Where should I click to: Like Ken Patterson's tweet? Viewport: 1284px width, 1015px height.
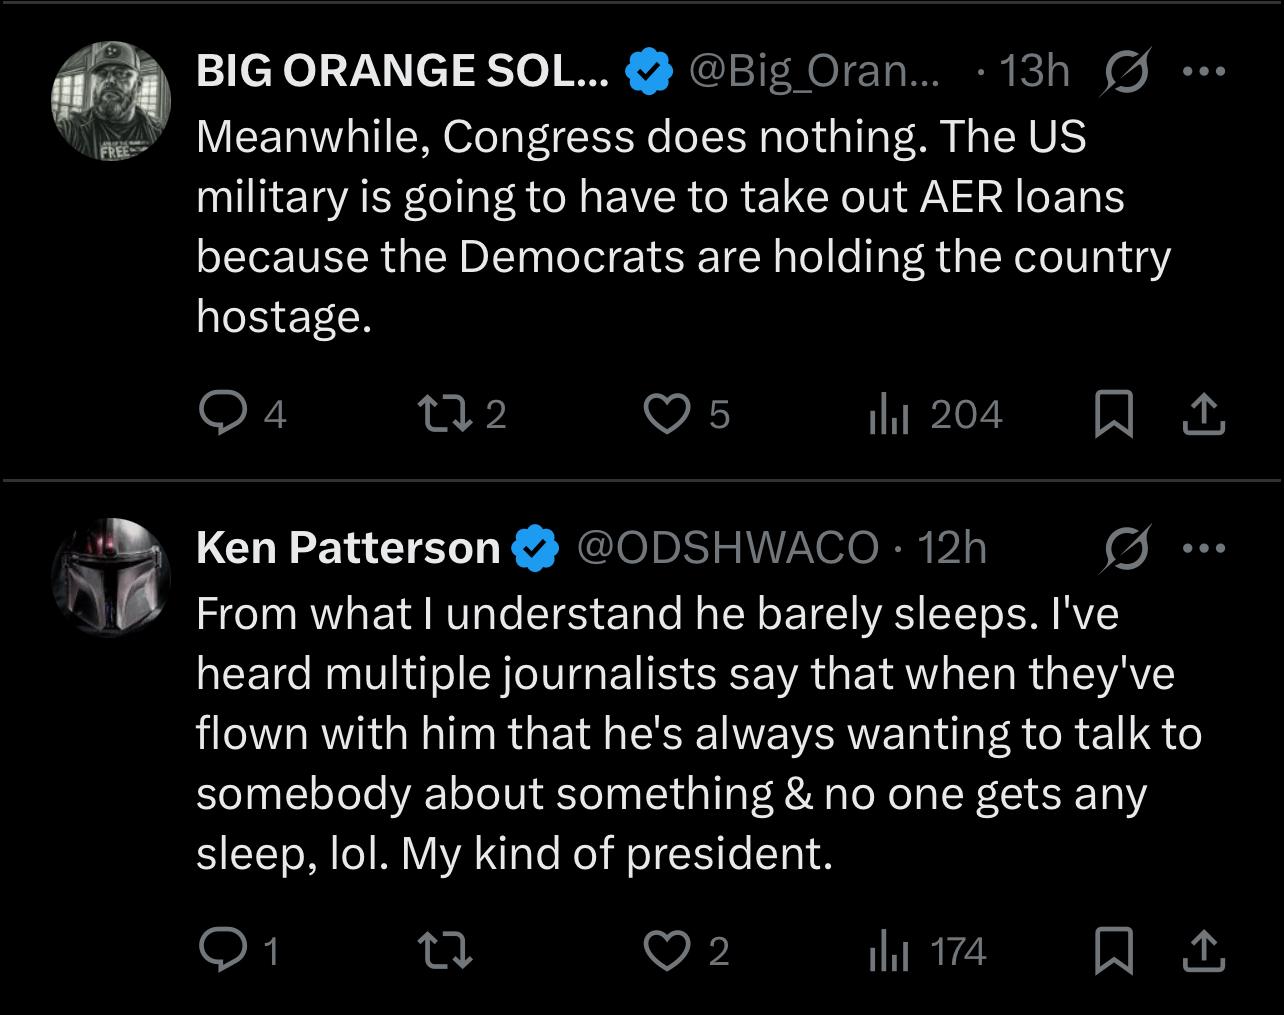click(x=666, y=950)
